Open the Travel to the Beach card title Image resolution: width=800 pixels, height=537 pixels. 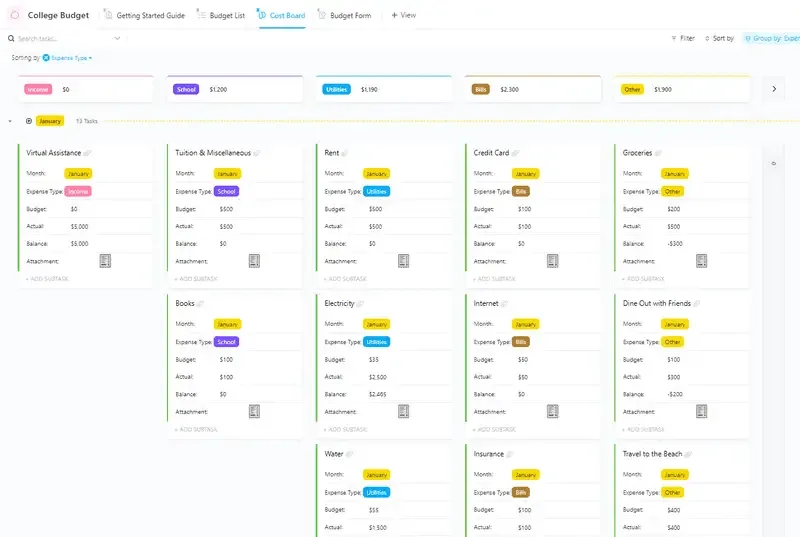652,454
